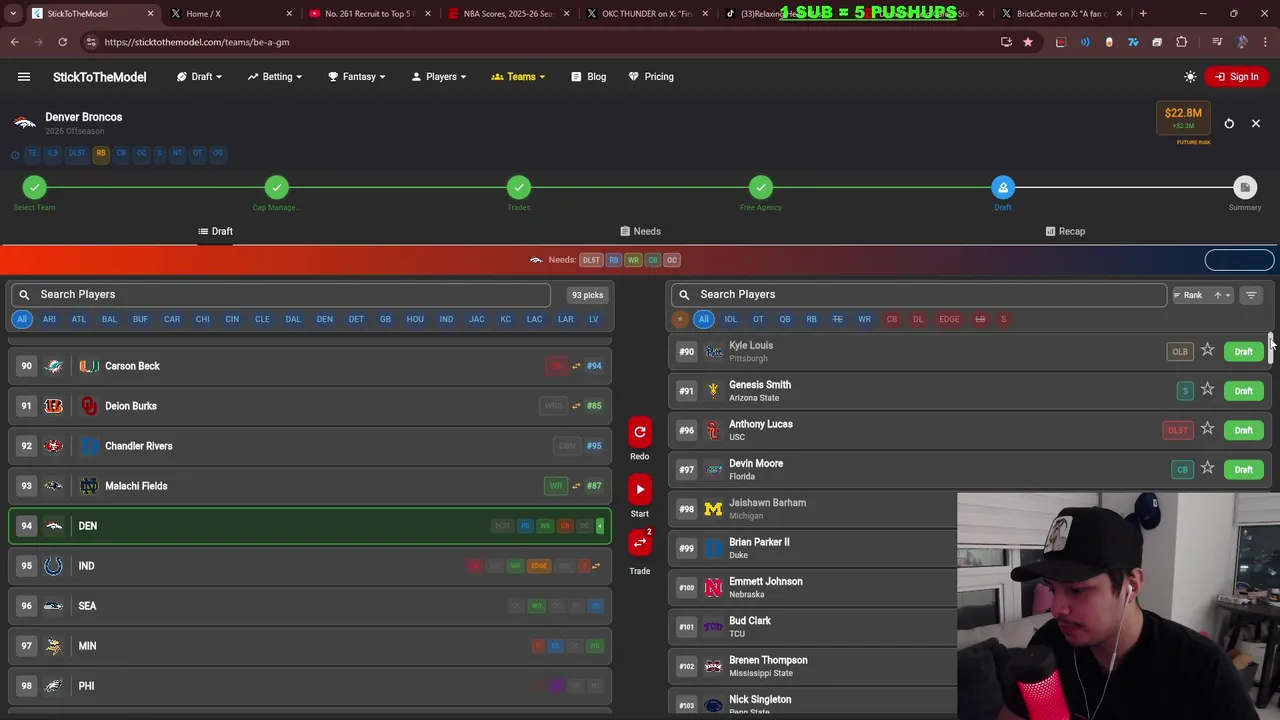The width and height of the screenshot is (1280, 720).
Task: Go to the Free Agency step
Action: [761, 188]
